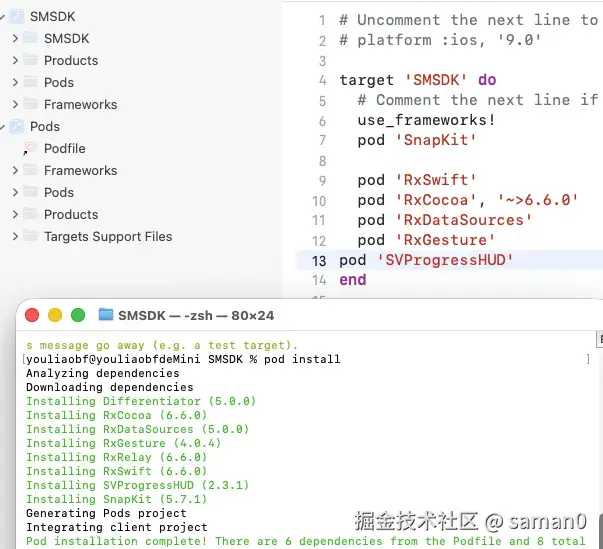
Task: Click "Installing RxSwift (6.6.0)" in the Terminal
Action: coord(117,471)
